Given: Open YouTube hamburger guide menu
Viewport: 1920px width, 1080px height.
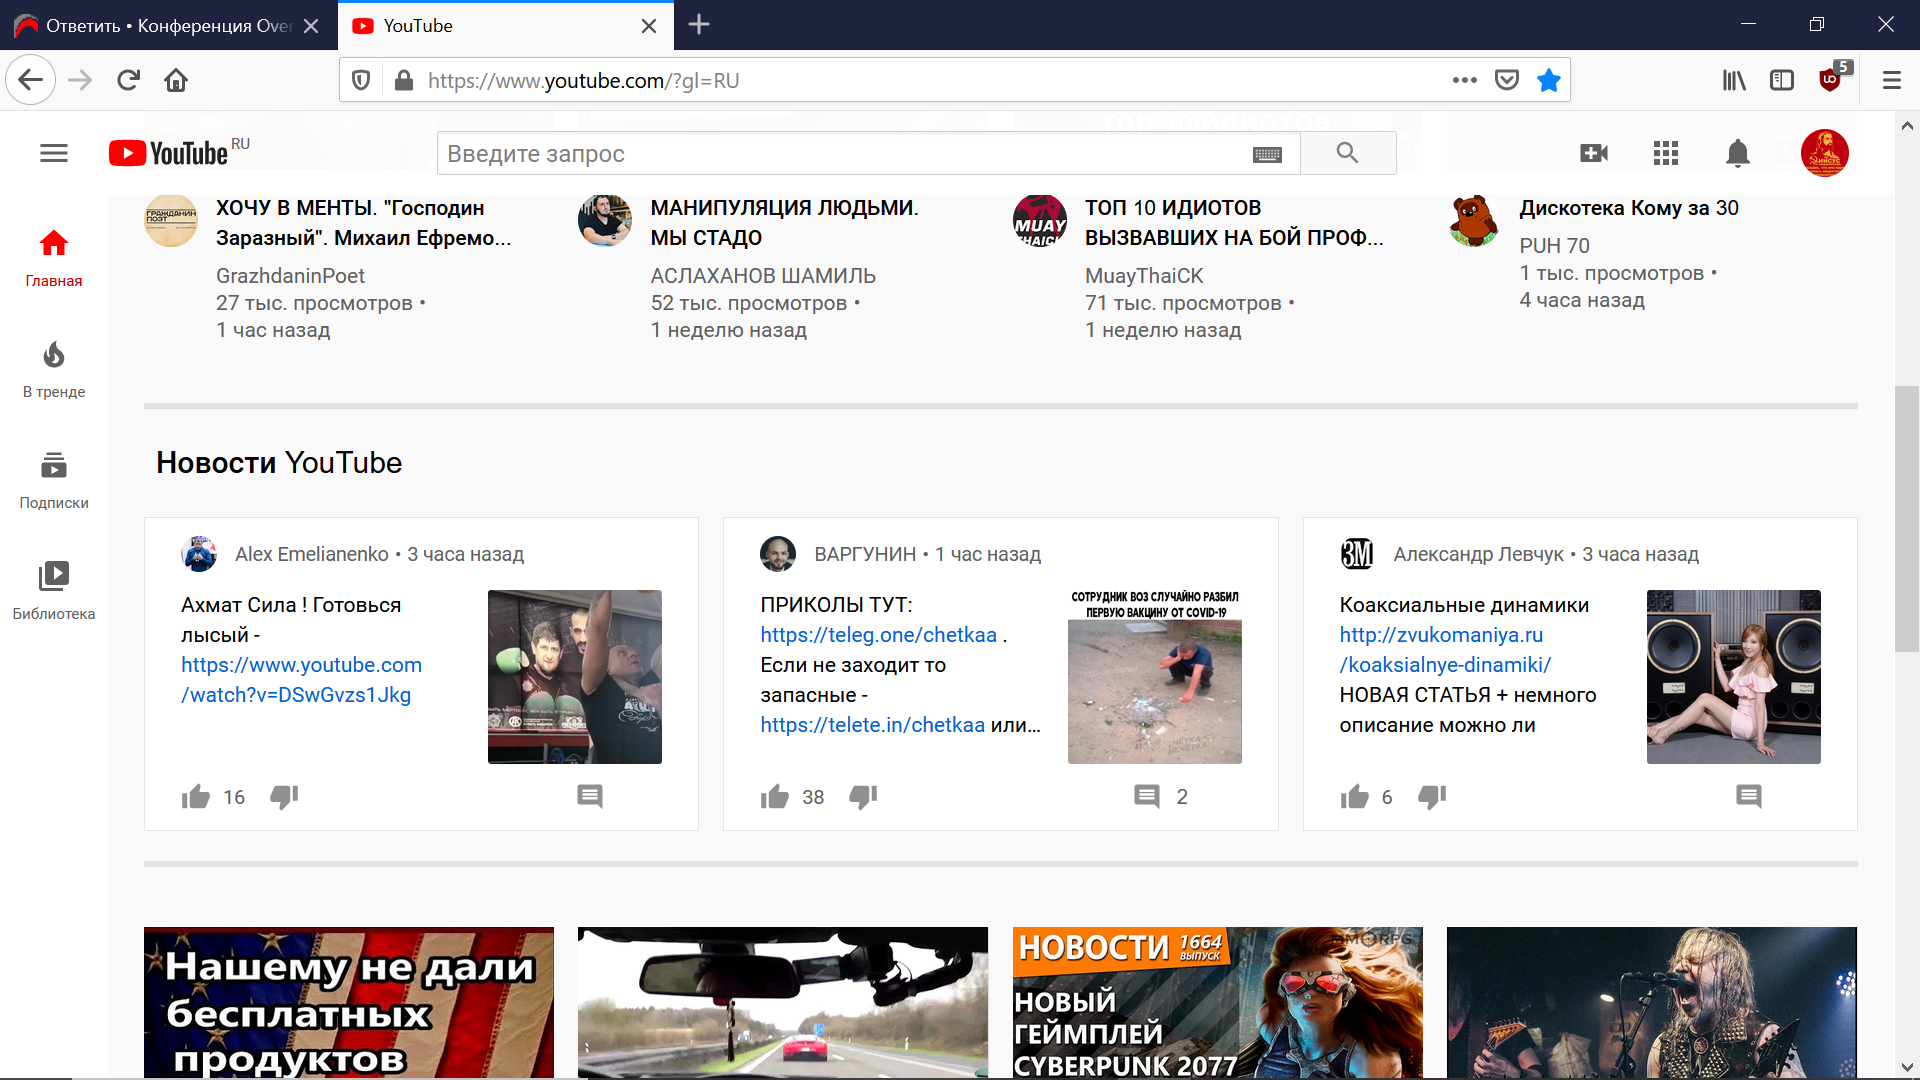Looking at the screenshot, I should pyautogui.click(x=54, y=153).
